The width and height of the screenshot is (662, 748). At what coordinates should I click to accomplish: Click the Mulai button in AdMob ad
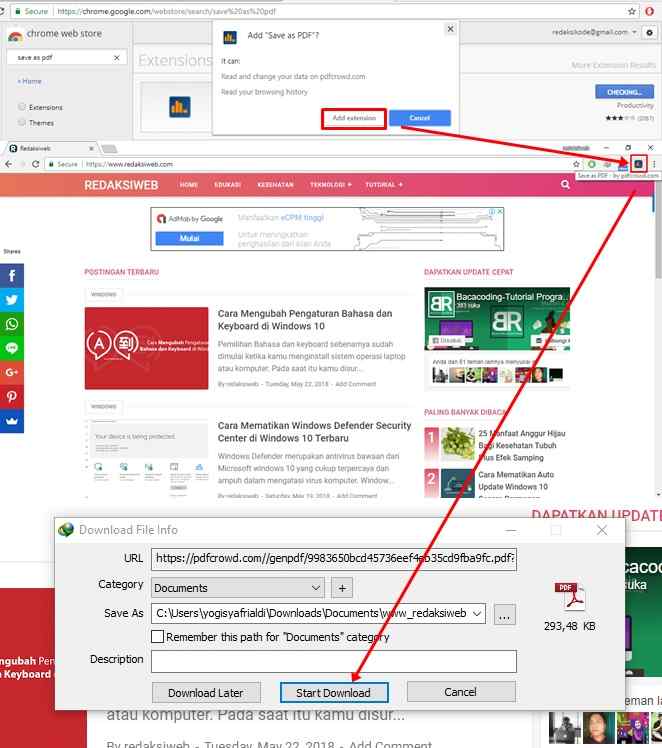coord(189,238)
